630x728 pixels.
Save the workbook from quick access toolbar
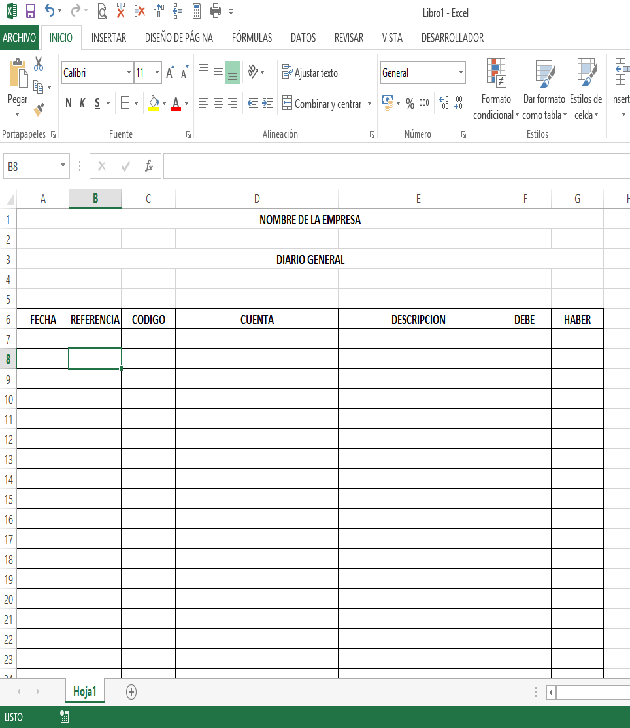31,11
